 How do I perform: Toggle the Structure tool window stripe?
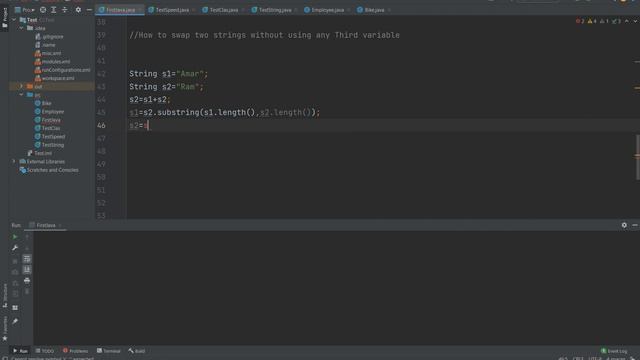[4, 296]
